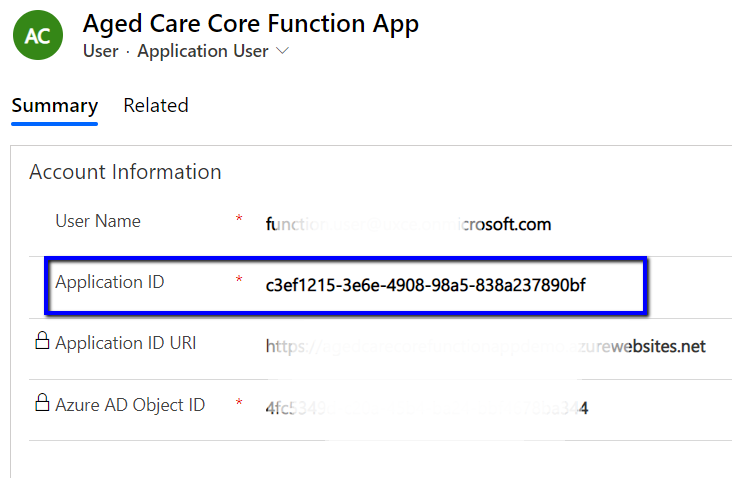Click the Application ID URI value field
The width and height of the screenshot is (732, 478).
tap(485, 347)
